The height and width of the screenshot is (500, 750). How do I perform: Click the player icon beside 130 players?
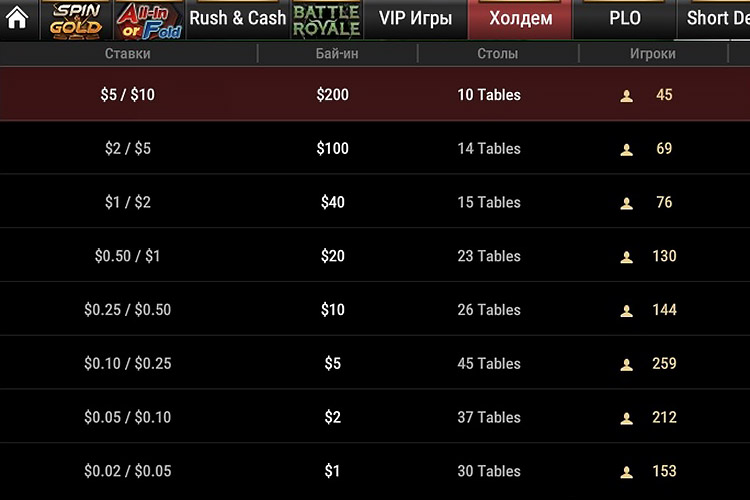click(627, 257)
